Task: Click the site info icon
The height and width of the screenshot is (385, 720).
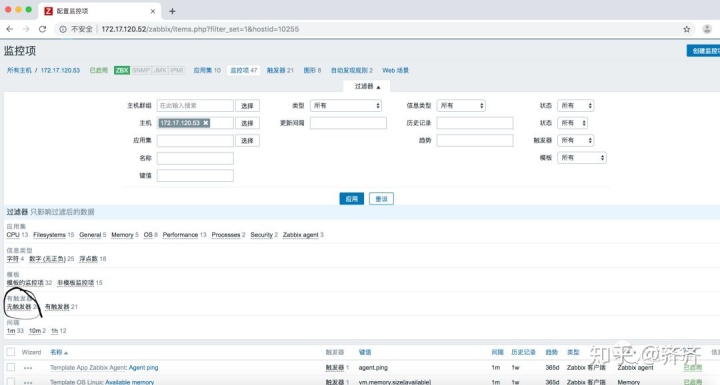Action: pos(63,29)
